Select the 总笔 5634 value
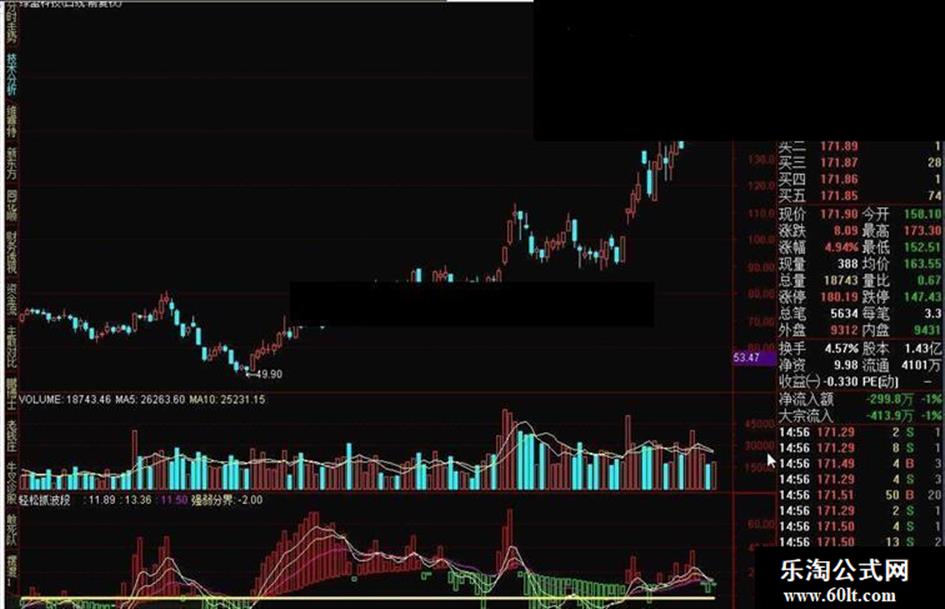 click(x=844, y=314)
